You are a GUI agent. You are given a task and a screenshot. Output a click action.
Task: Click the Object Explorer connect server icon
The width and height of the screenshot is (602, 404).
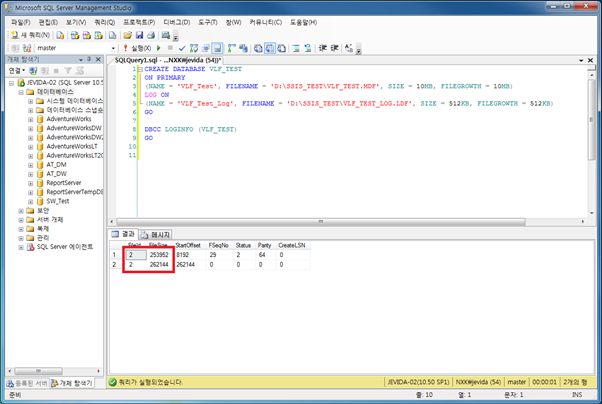[x=33, y=71]
